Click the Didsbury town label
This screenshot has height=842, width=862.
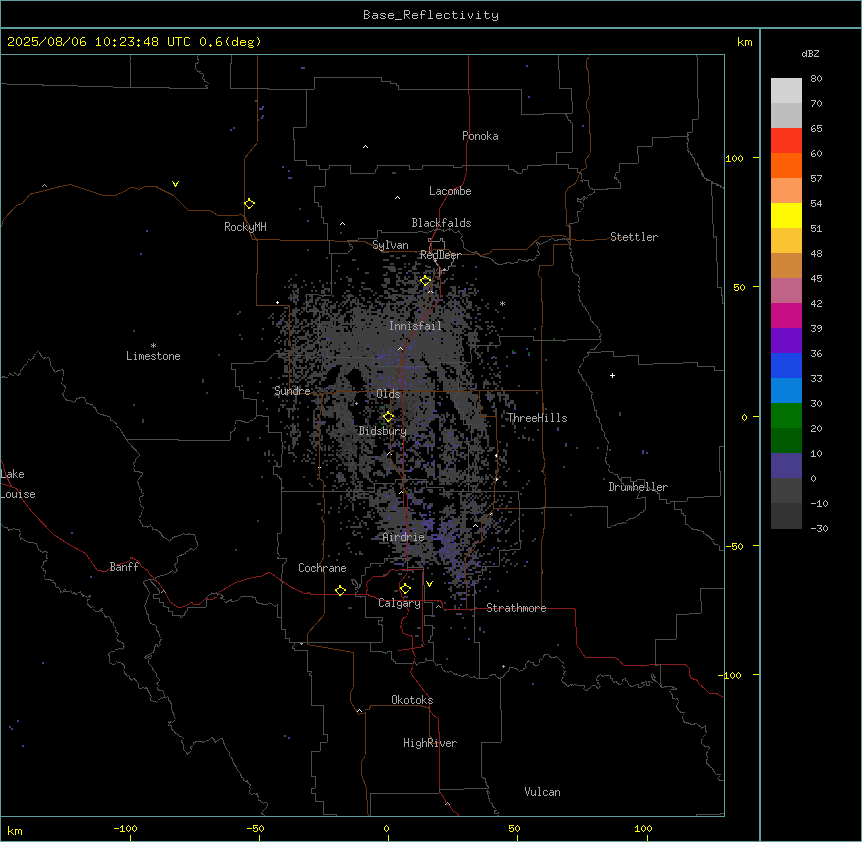coord(383,431)
